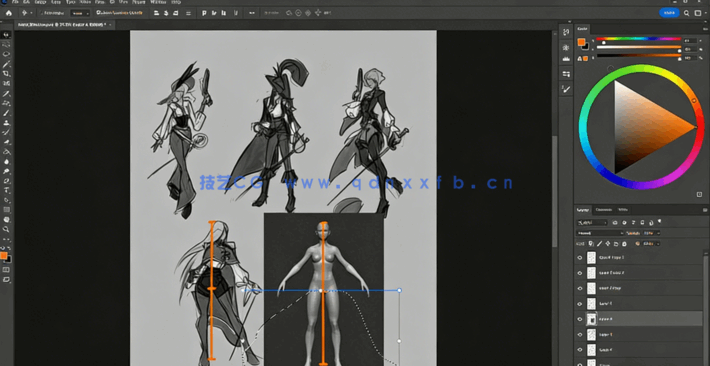
Task: Click the layer Opacity value field
Action: coord(649,233)
